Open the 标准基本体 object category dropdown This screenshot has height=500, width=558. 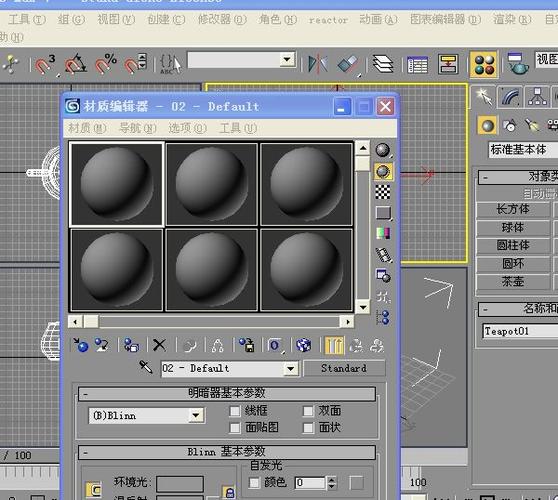coord(523,149)
